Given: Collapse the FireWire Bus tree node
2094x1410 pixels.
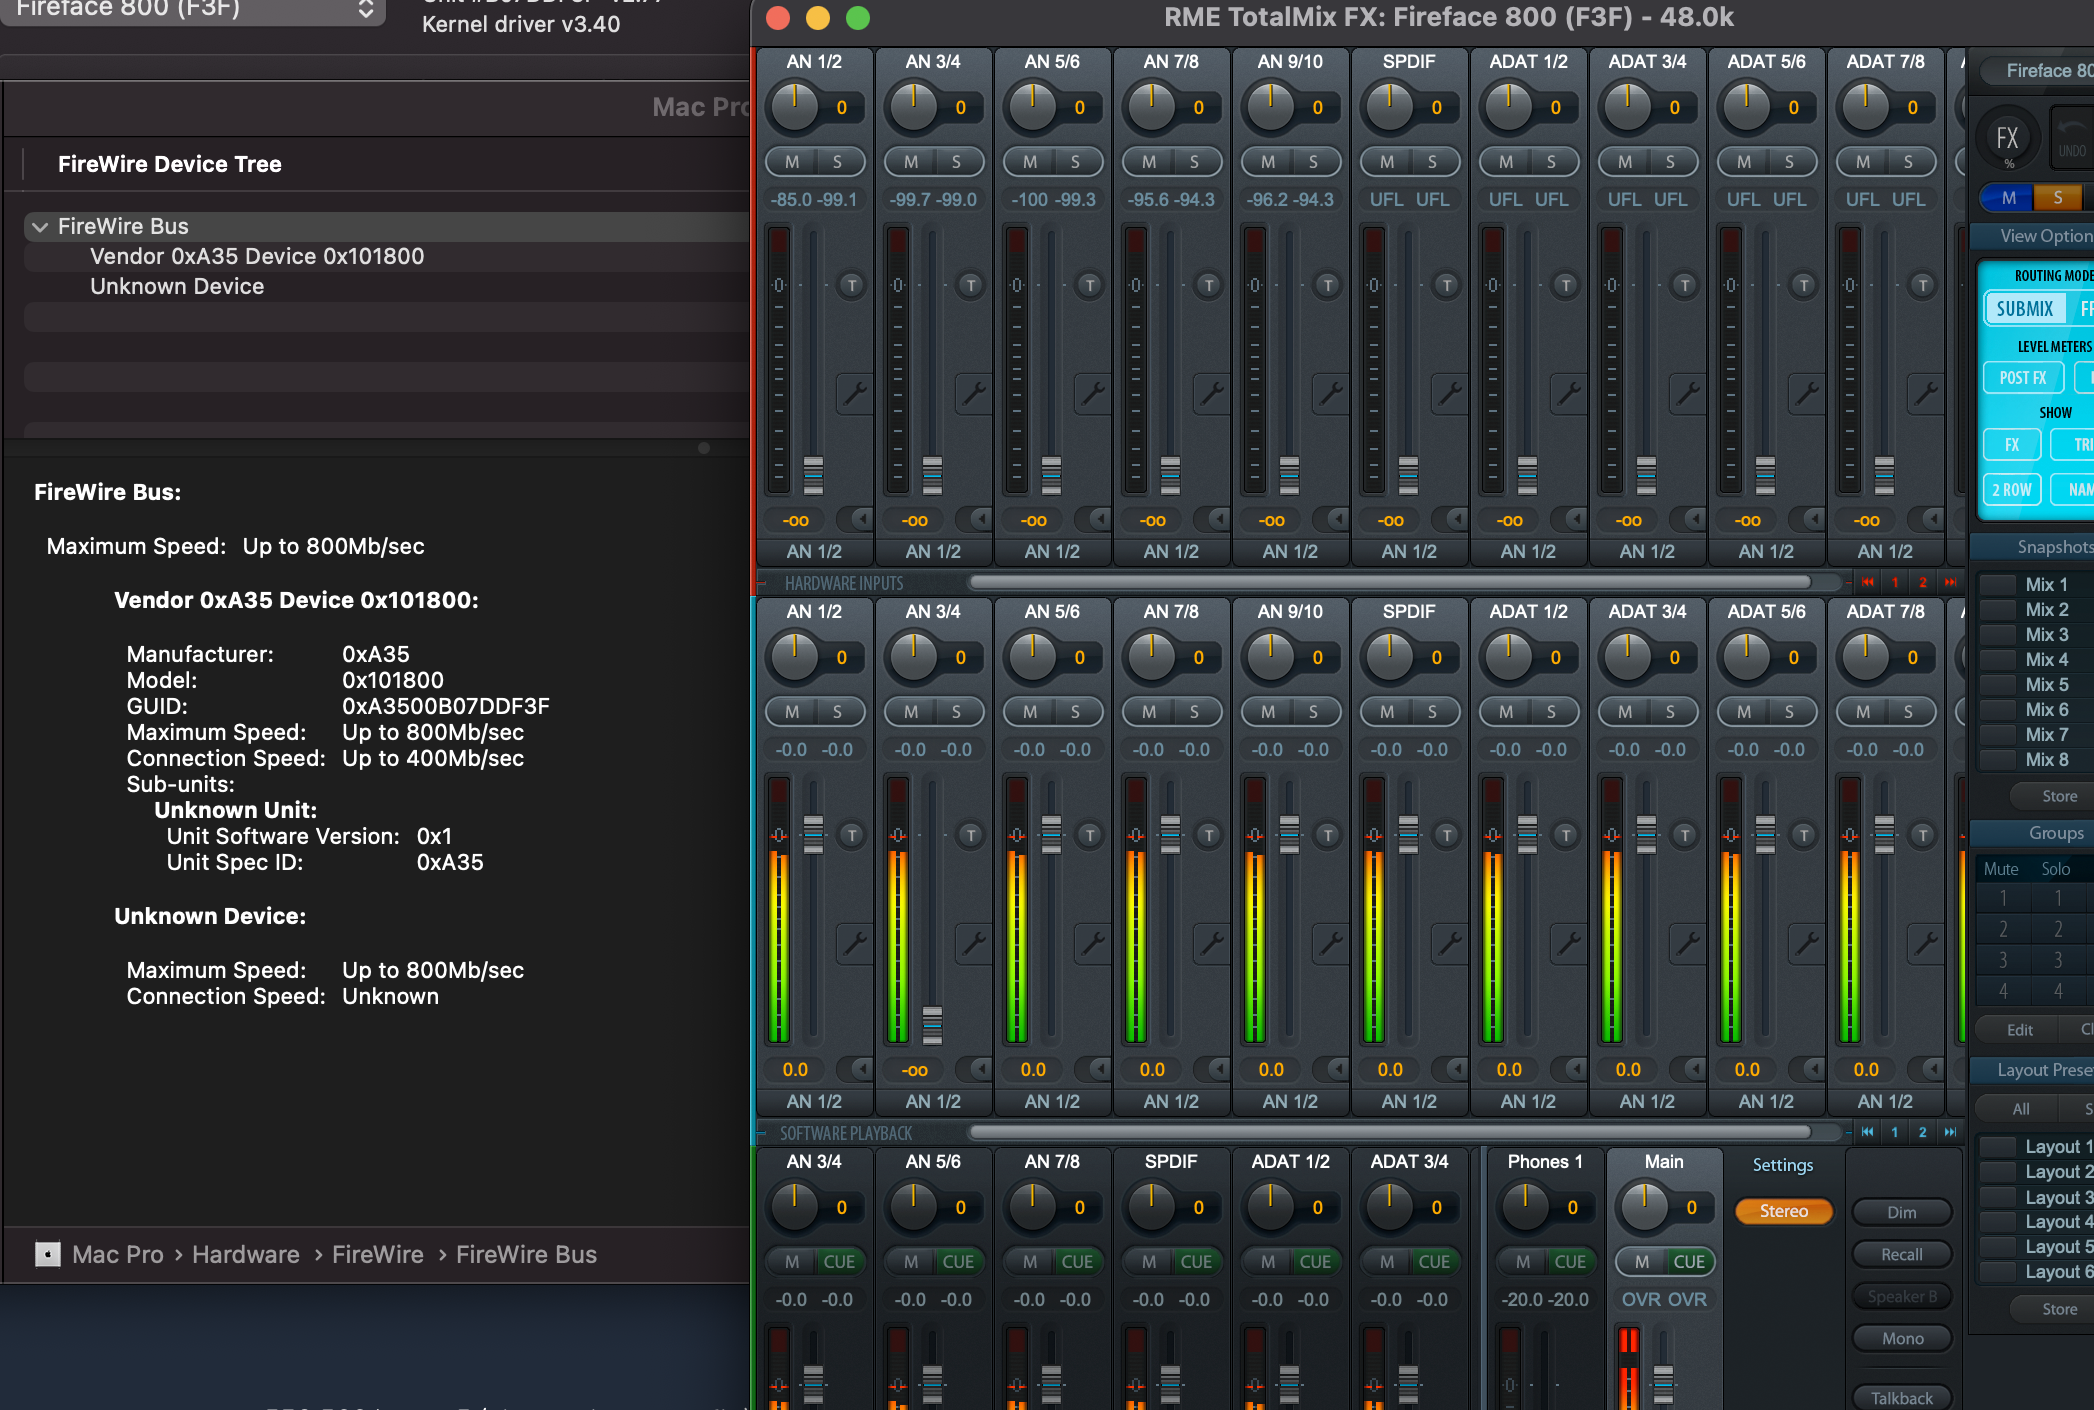Looking at the screenshot, I should (40, 227).
